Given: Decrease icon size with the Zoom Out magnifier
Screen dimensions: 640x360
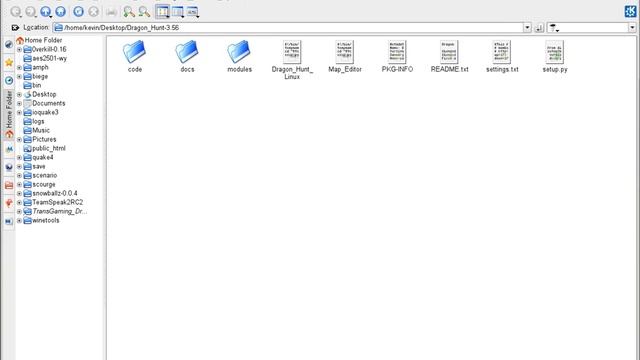Looking at the screenshot, I should click(x=144, y=12).
